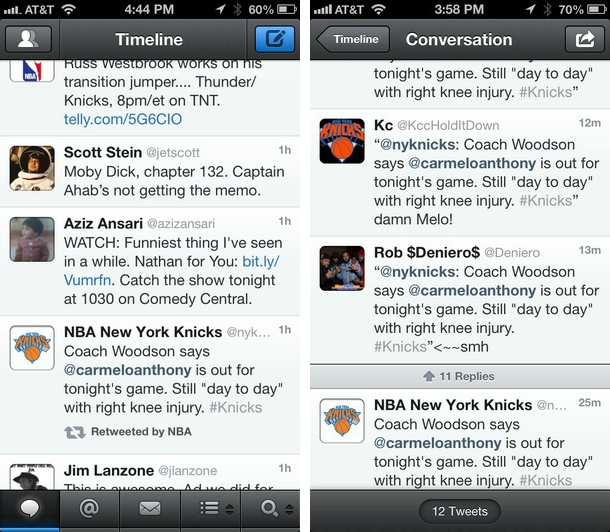610x532 pixels.
Task: Select the Timeline speech bubble tab
Action: point(29,508)
